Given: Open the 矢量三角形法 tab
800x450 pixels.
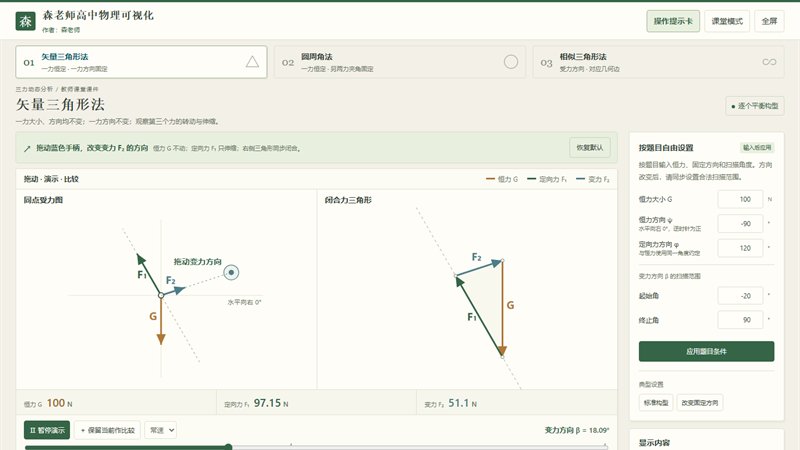Looking at the screenshot, I should [x=141, y=62].
